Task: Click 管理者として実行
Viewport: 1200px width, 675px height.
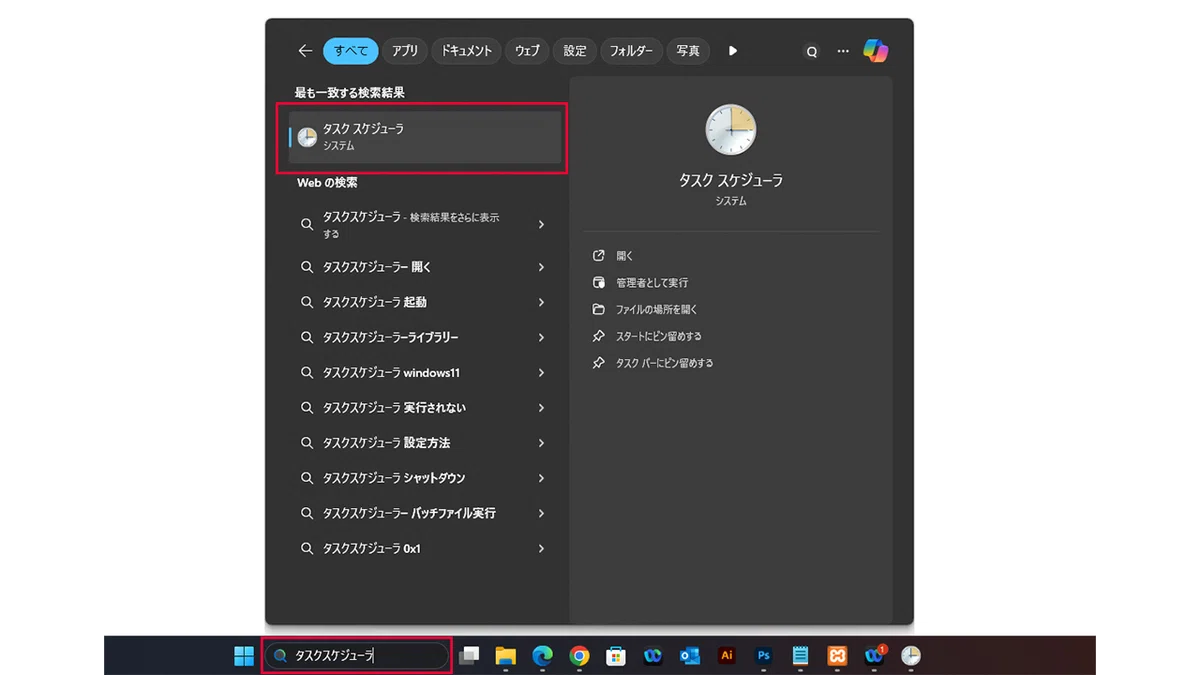Action: [x=652, y=283]
